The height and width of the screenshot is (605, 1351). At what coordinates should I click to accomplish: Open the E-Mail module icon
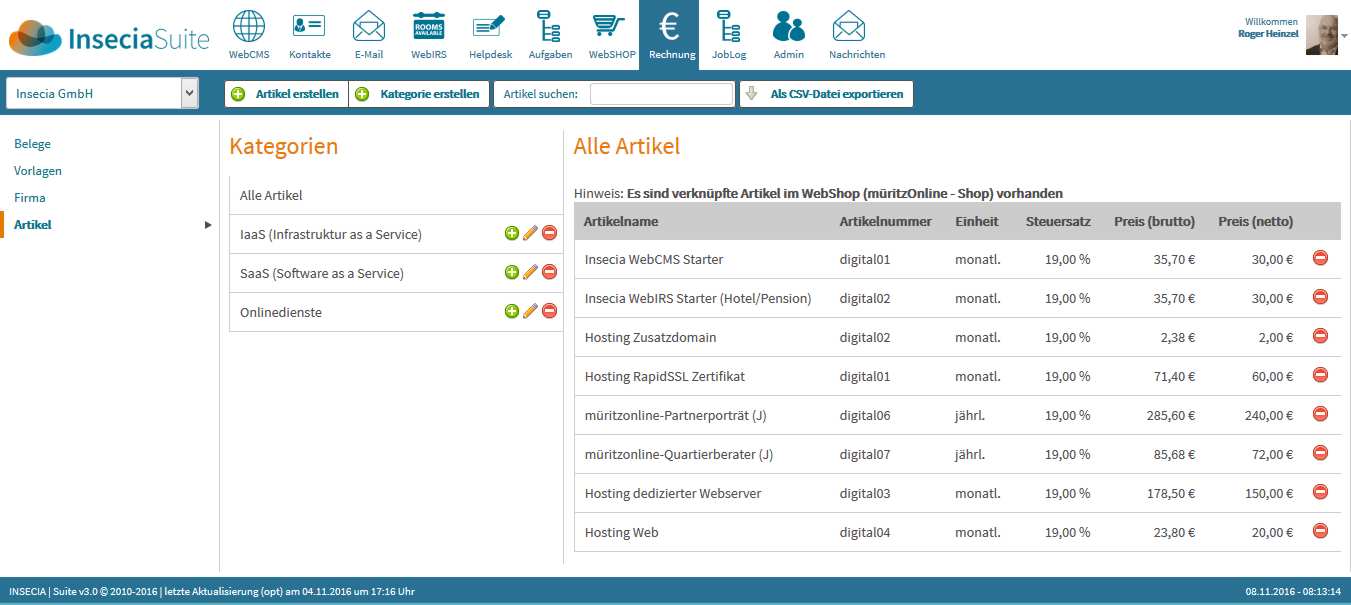369,27
